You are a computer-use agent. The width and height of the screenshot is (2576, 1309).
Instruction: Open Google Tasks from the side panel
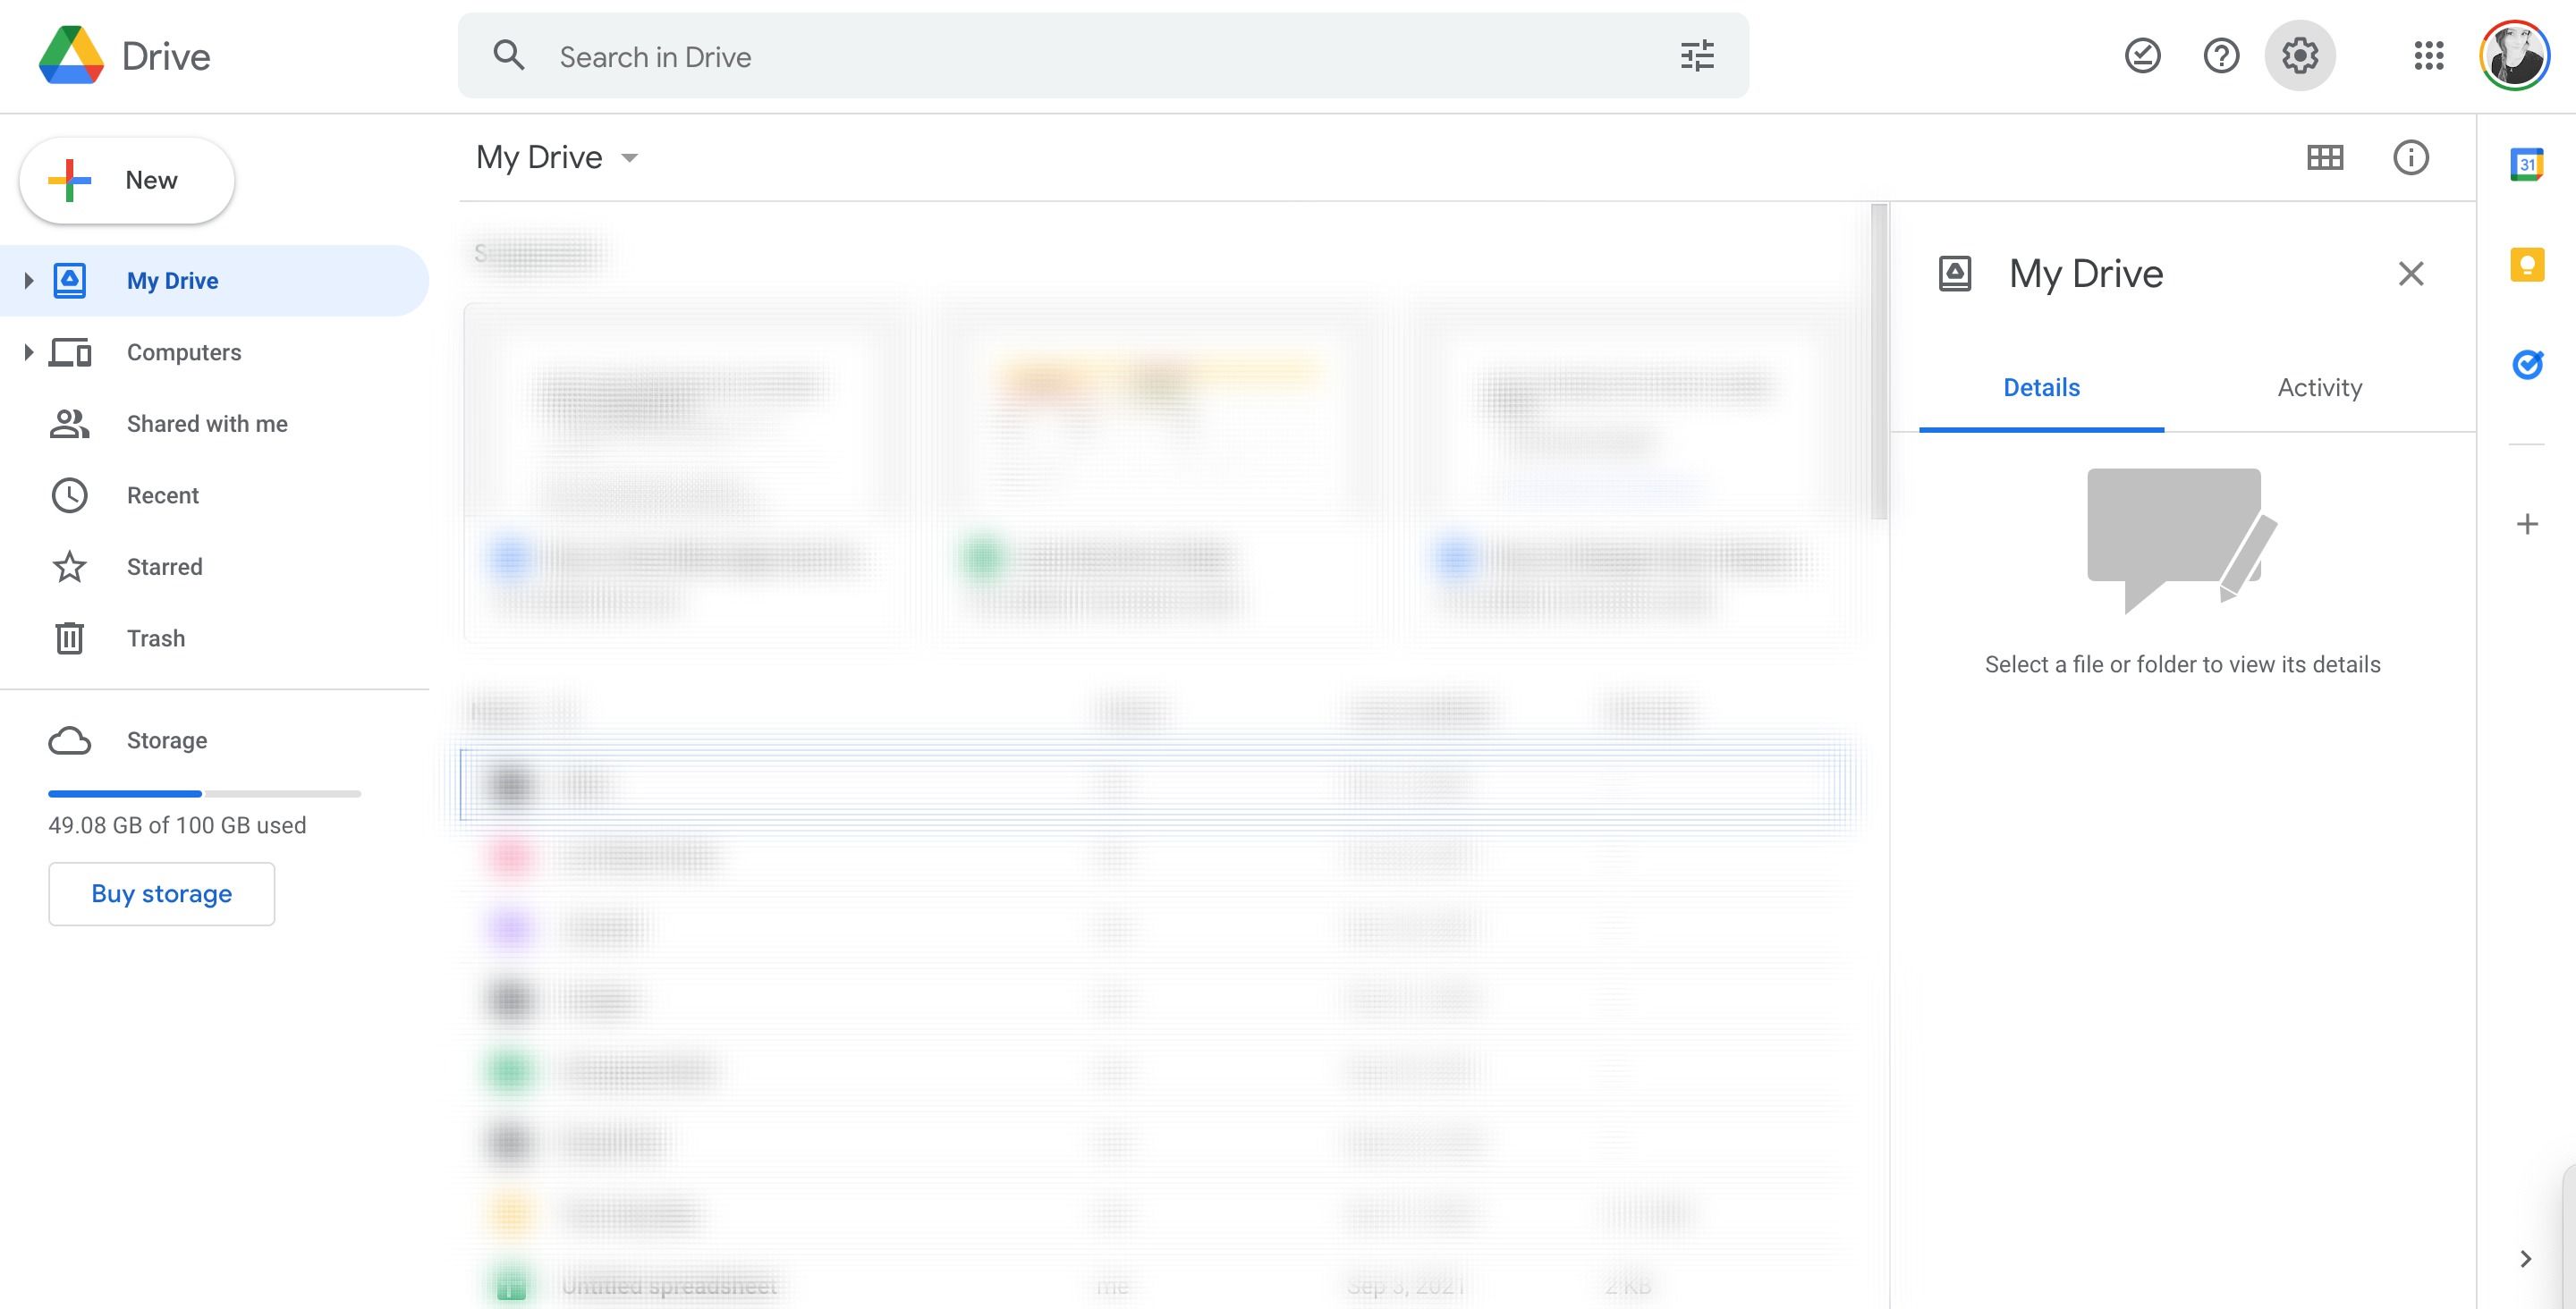tap(2527, 365)
